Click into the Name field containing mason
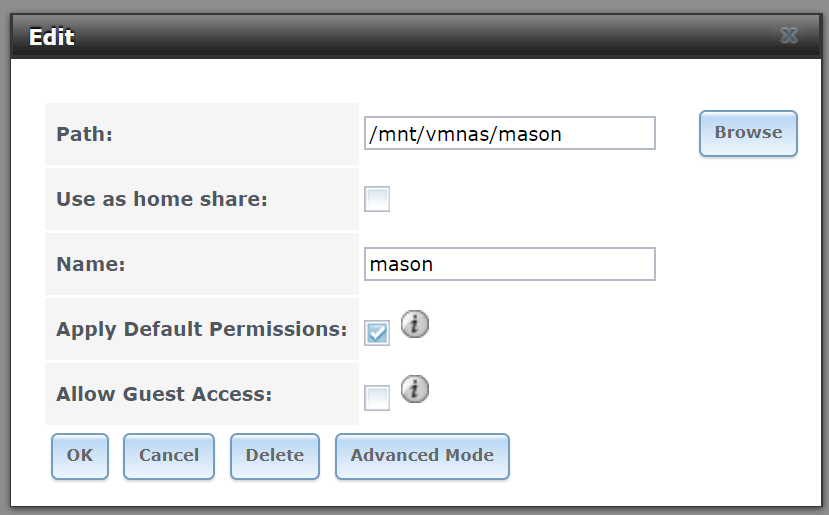Image resolution: width=829 pixels, height=515 pixels. (x=510, y=264)
